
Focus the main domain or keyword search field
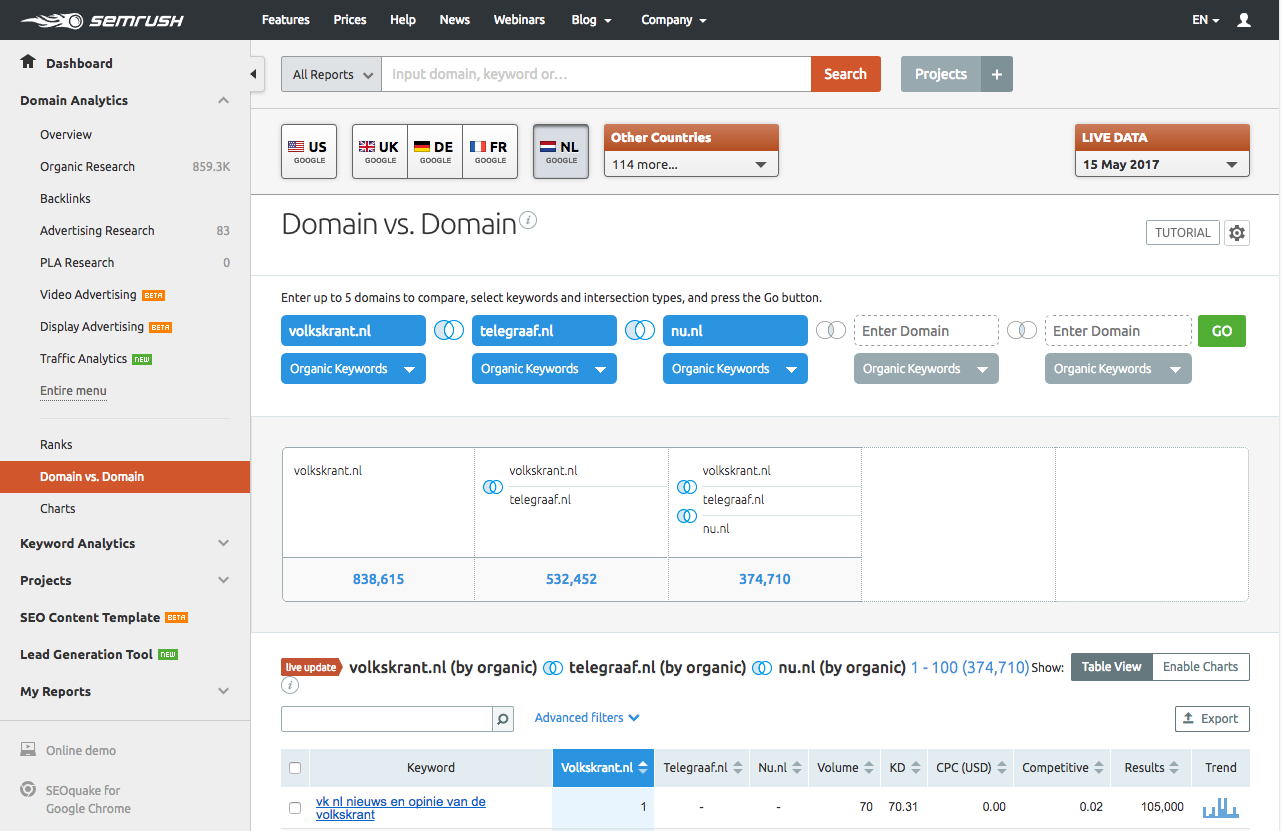[x=596, y=74]
